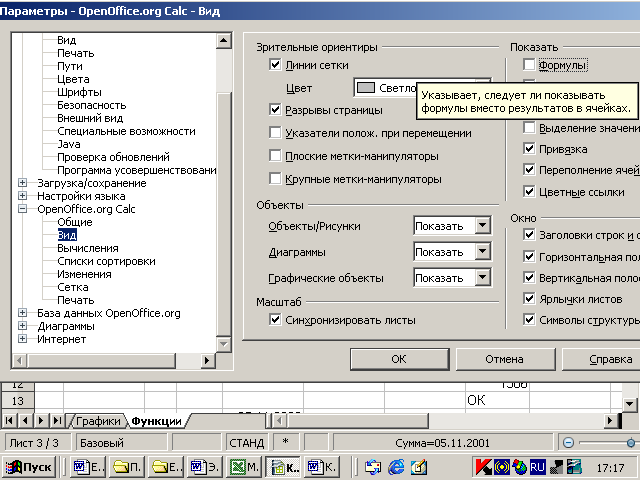Viewport: 640px width, 480px height.
Task: Open Kaspersky tray icon
Action: tap(484, 467)
